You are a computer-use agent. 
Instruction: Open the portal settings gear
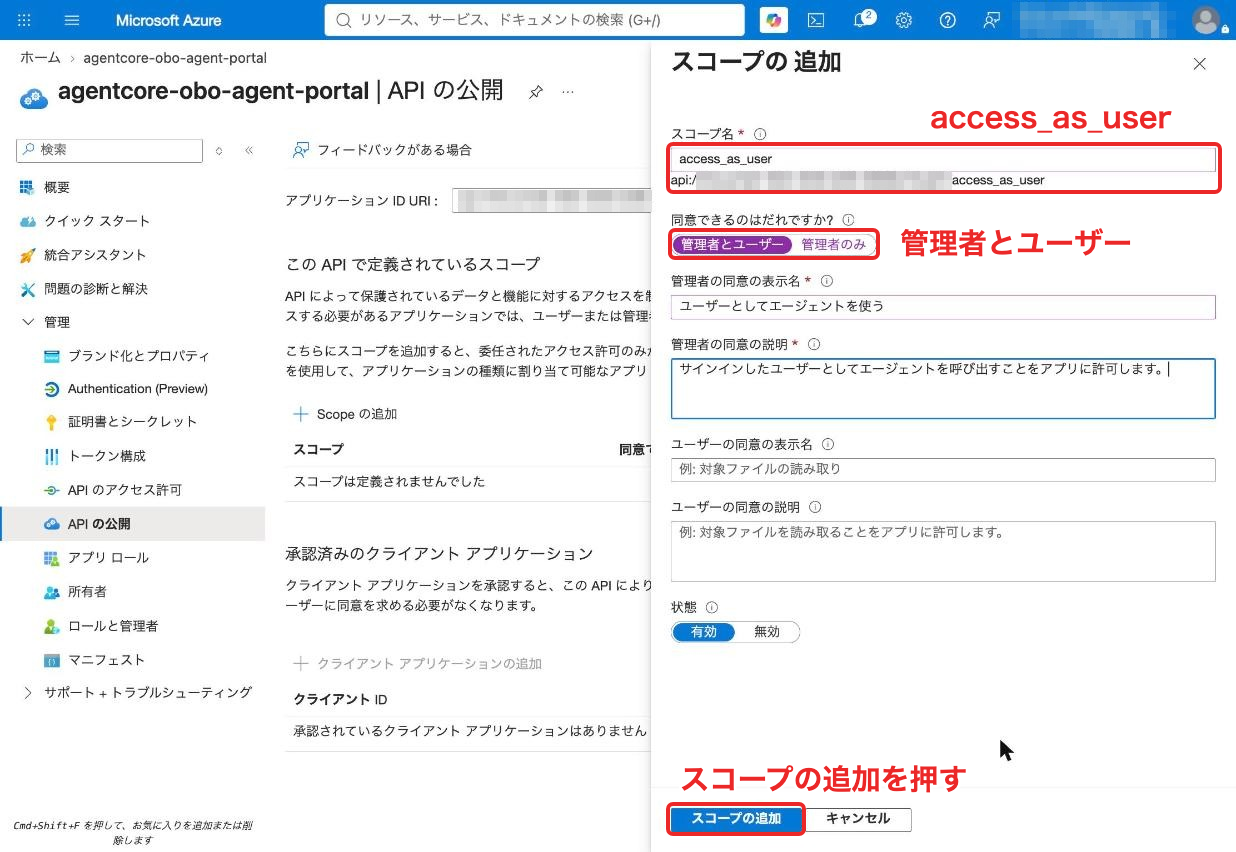[904, 20]
